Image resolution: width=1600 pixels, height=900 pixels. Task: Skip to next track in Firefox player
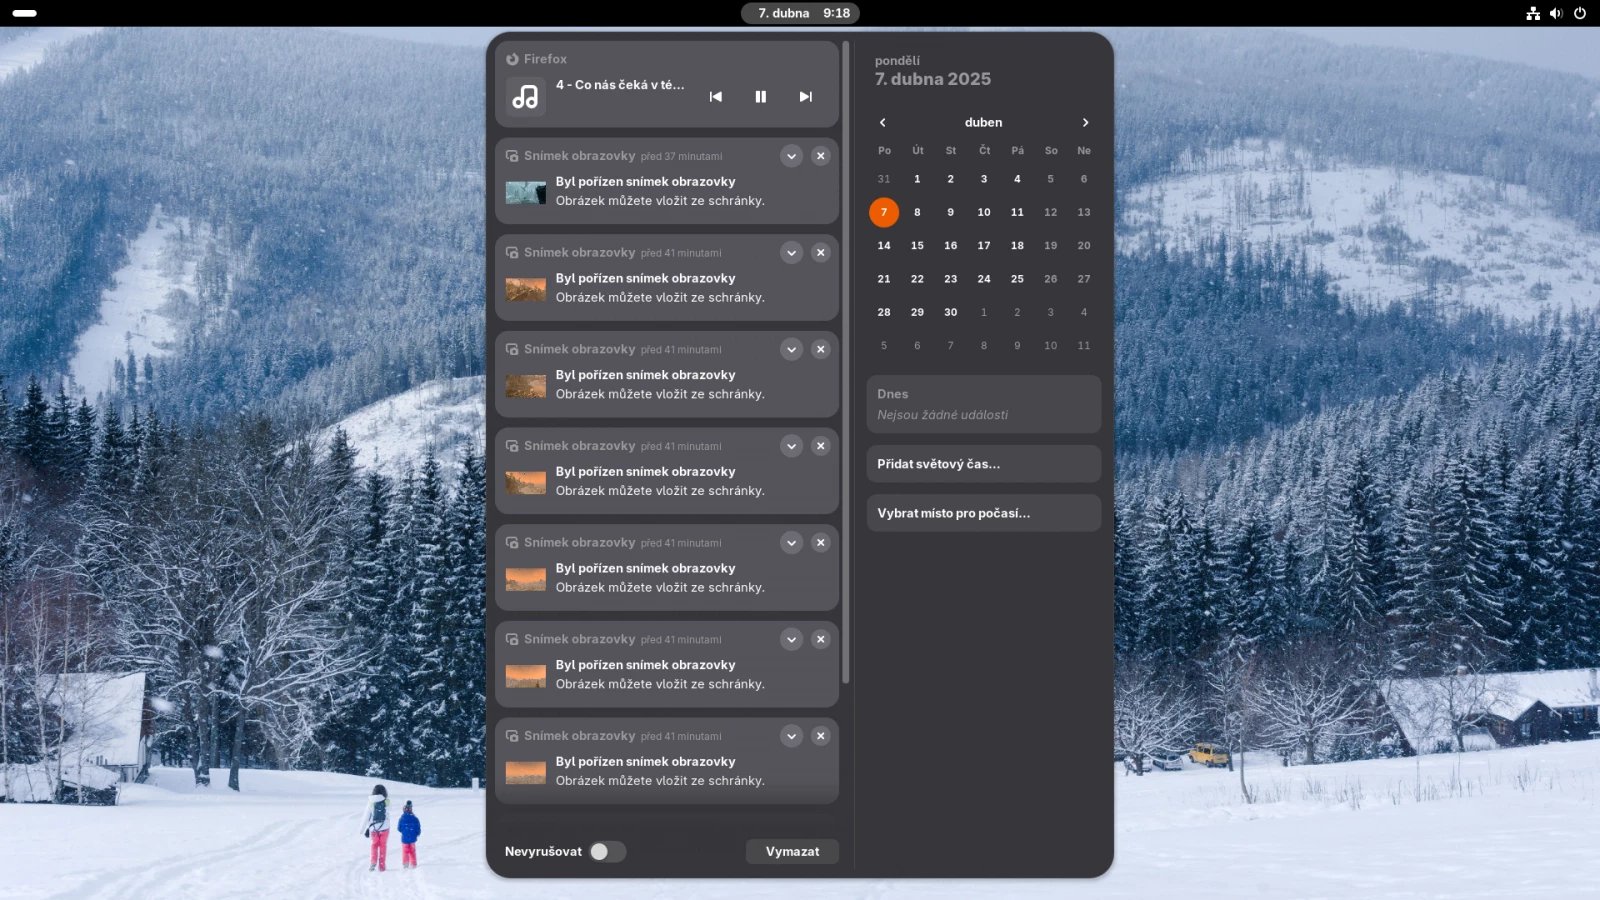(805, 97)
